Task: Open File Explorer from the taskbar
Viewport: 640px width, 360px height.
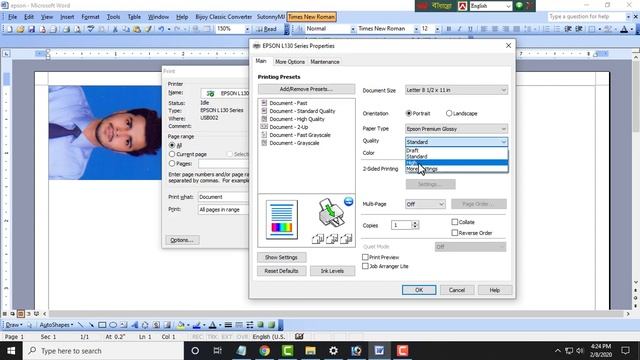Action: [x=310, y=351]
